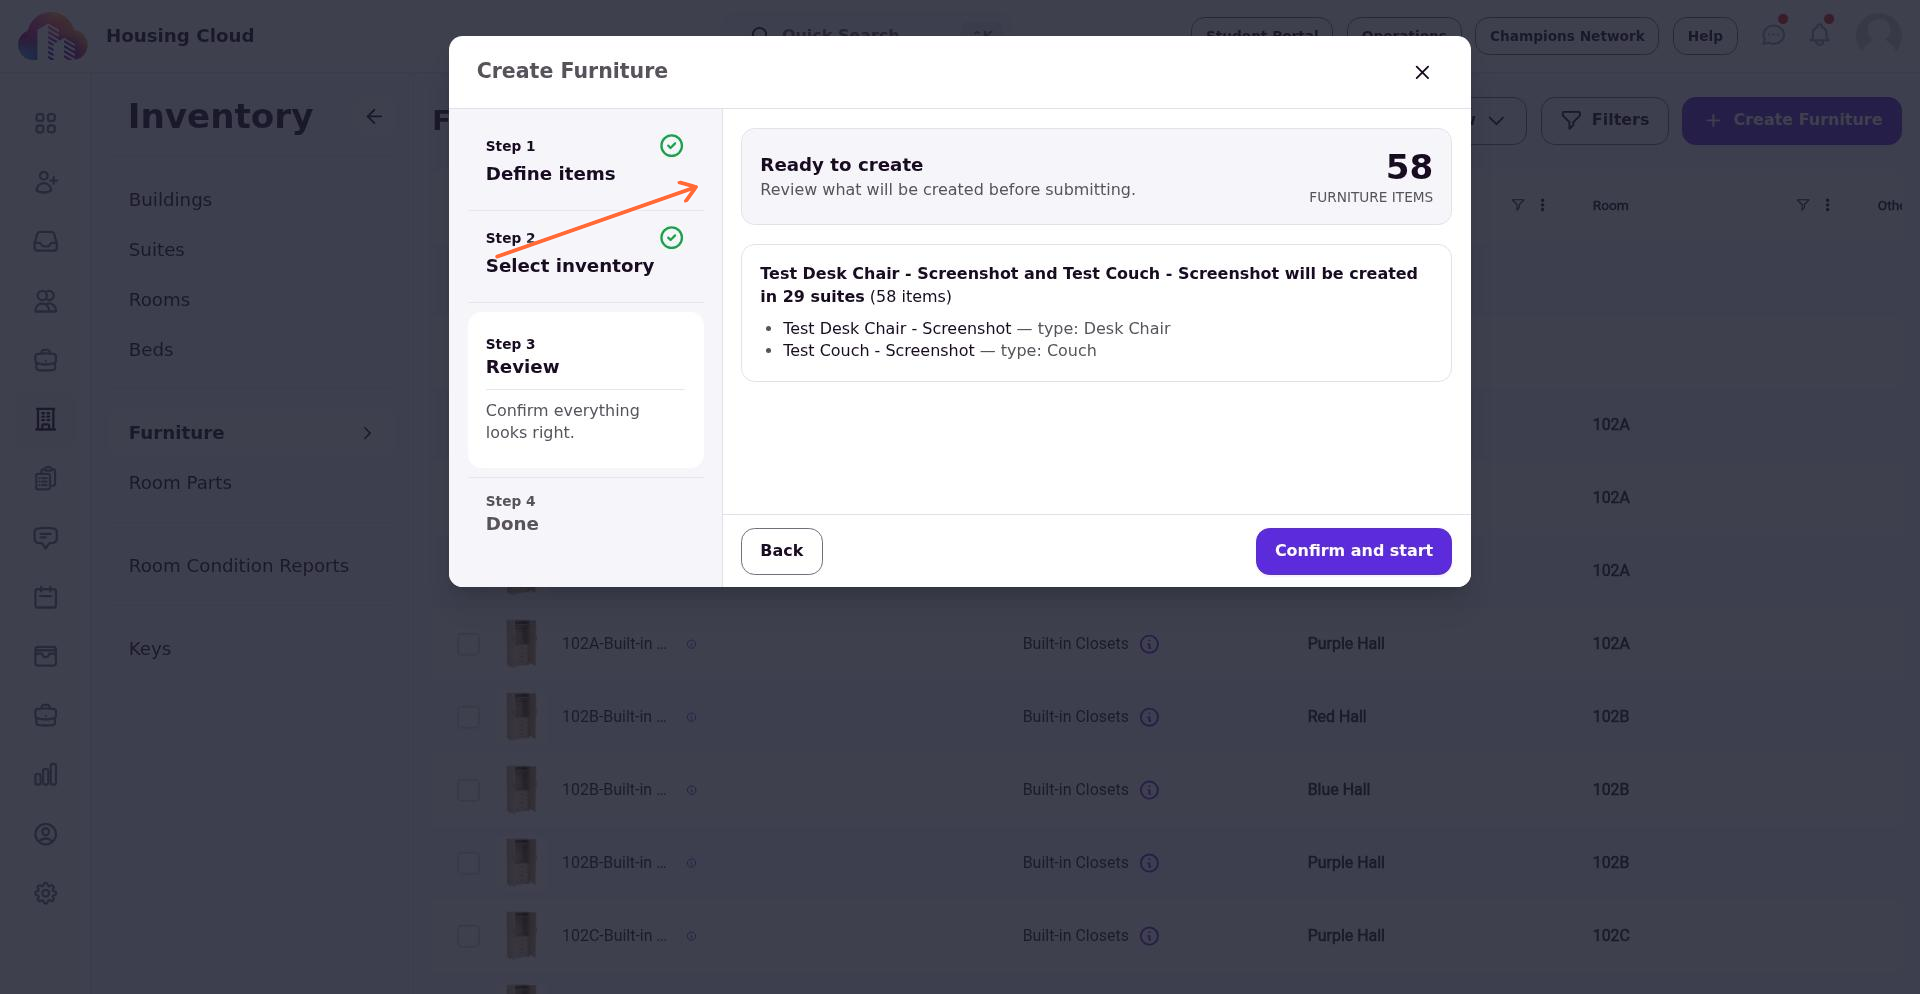Open Rooms in Inventory menu
1920x994 pixels.
point(159,300)
